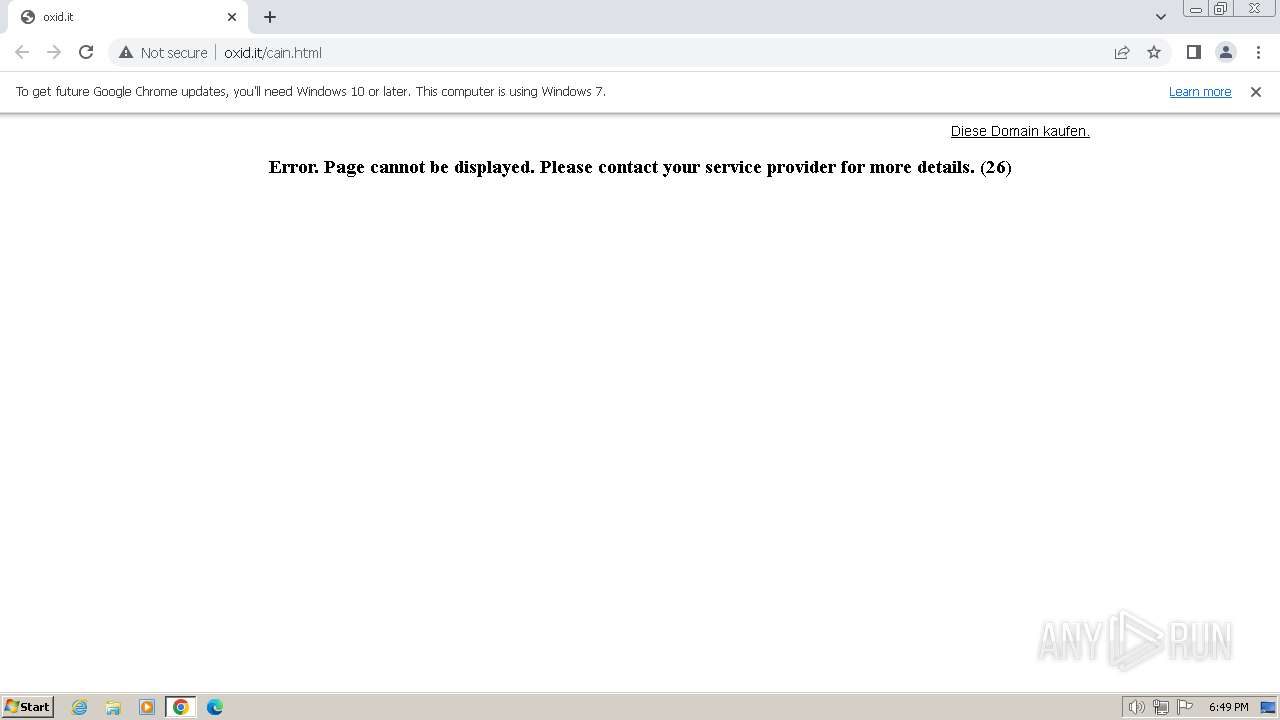Click the address bar URL oxid.it/cain.html
The image size is (1280, 720).
click(273, 53)
